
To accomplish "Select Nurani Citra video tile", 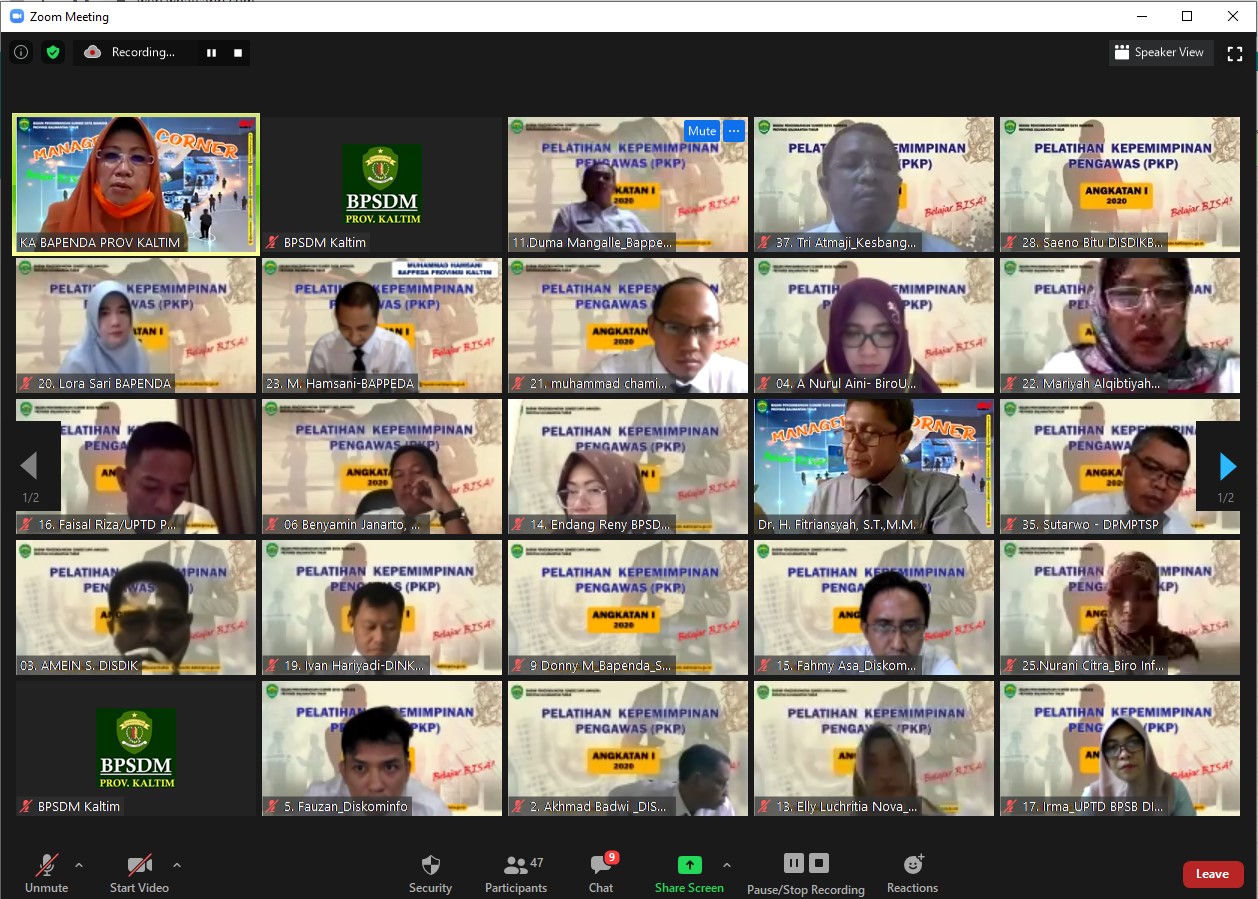I will pos(1120,607).
